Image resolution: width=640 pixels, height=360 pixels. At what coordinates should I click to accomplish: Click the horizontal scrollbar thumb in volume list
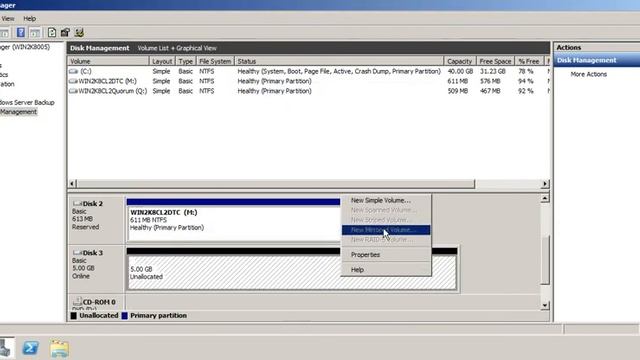[x=276, y=184]
